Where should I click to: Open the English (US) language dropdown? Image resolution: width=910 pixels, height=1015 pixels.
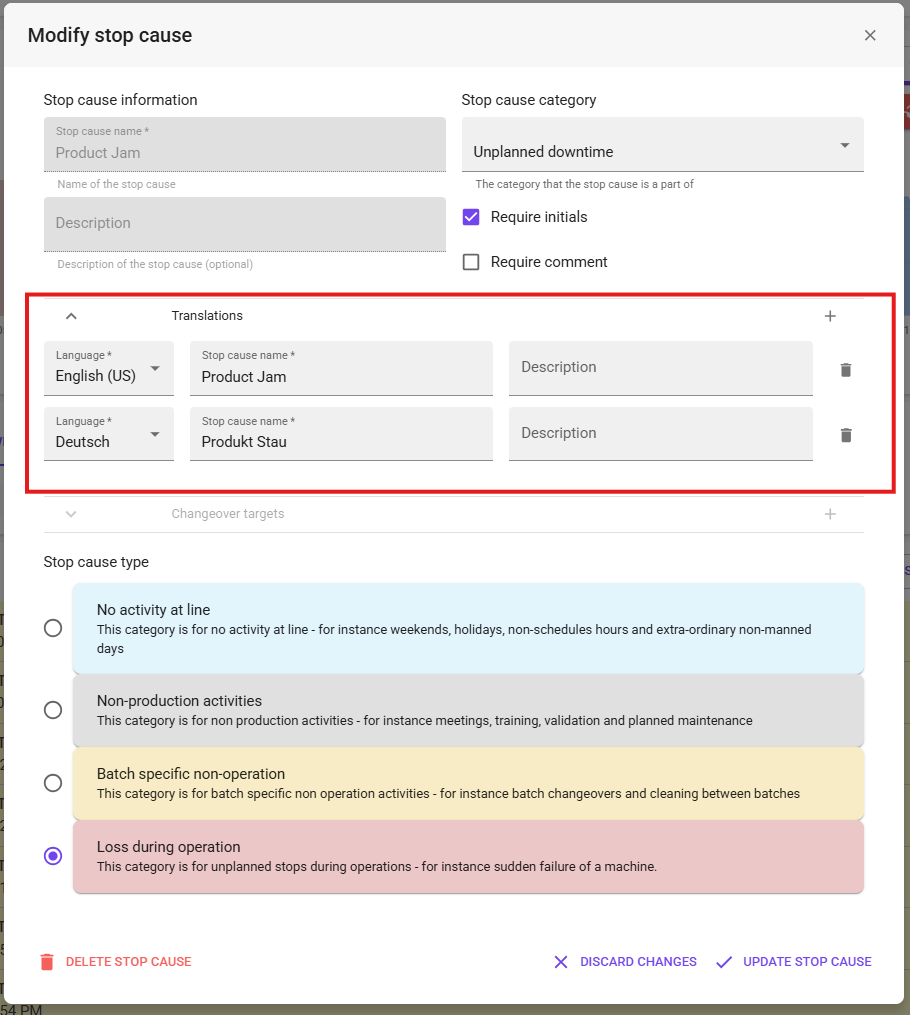click(109, 368)
